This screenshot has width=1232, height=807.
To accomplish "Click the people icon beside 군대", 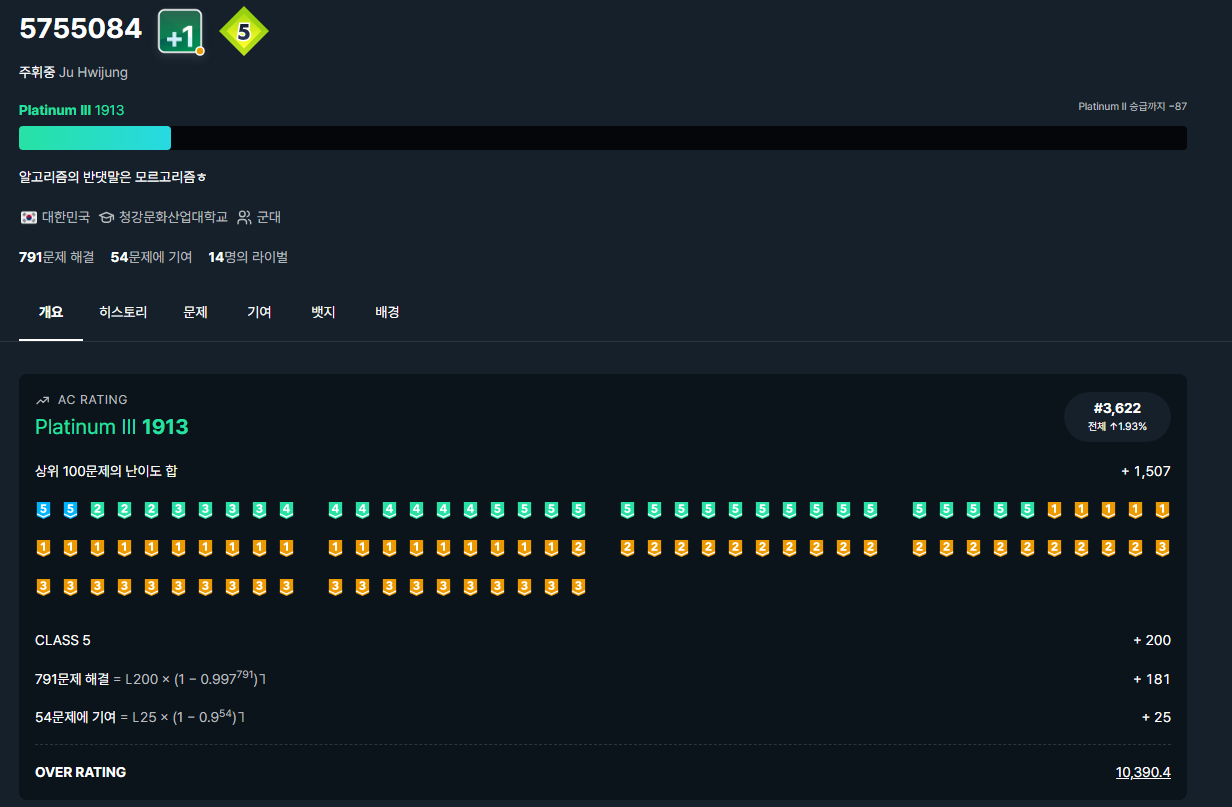I will coord(244,217).
